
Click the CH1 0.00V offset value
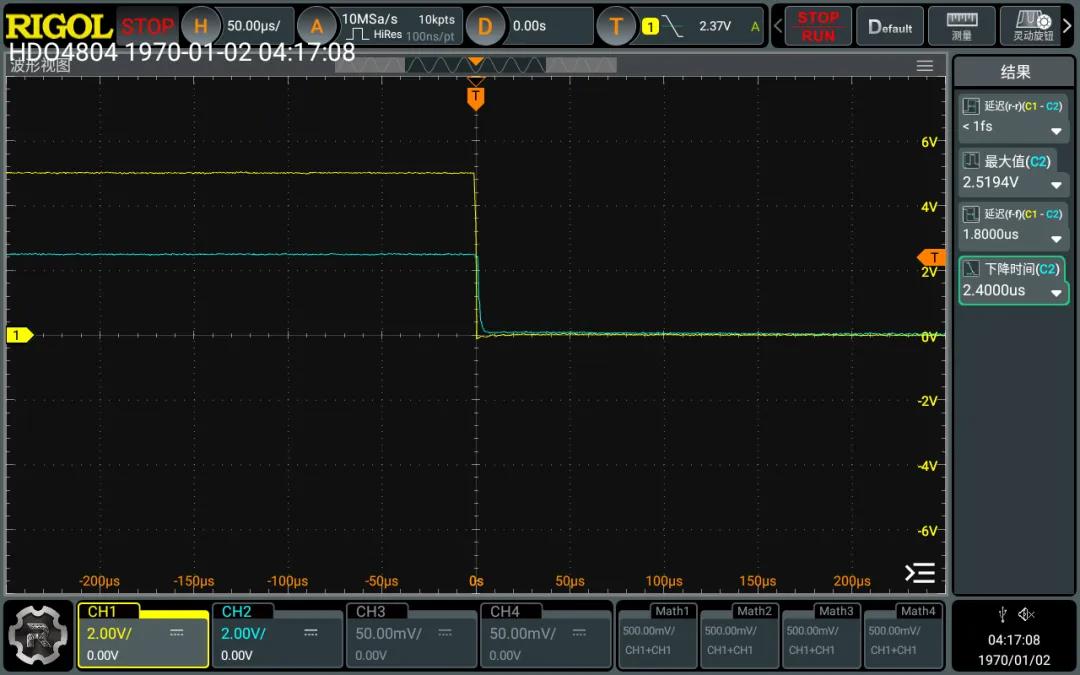click(x=102, y=655)
